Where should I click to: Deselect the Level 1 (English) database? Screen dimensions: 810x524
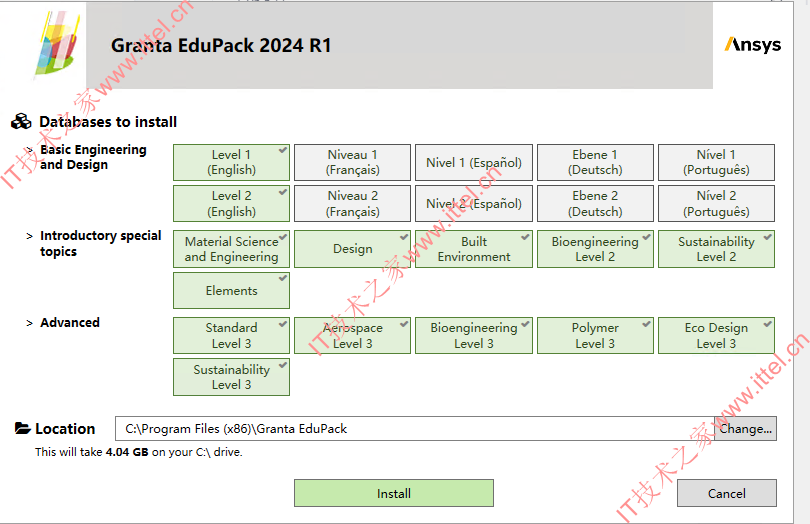[231, 162]
